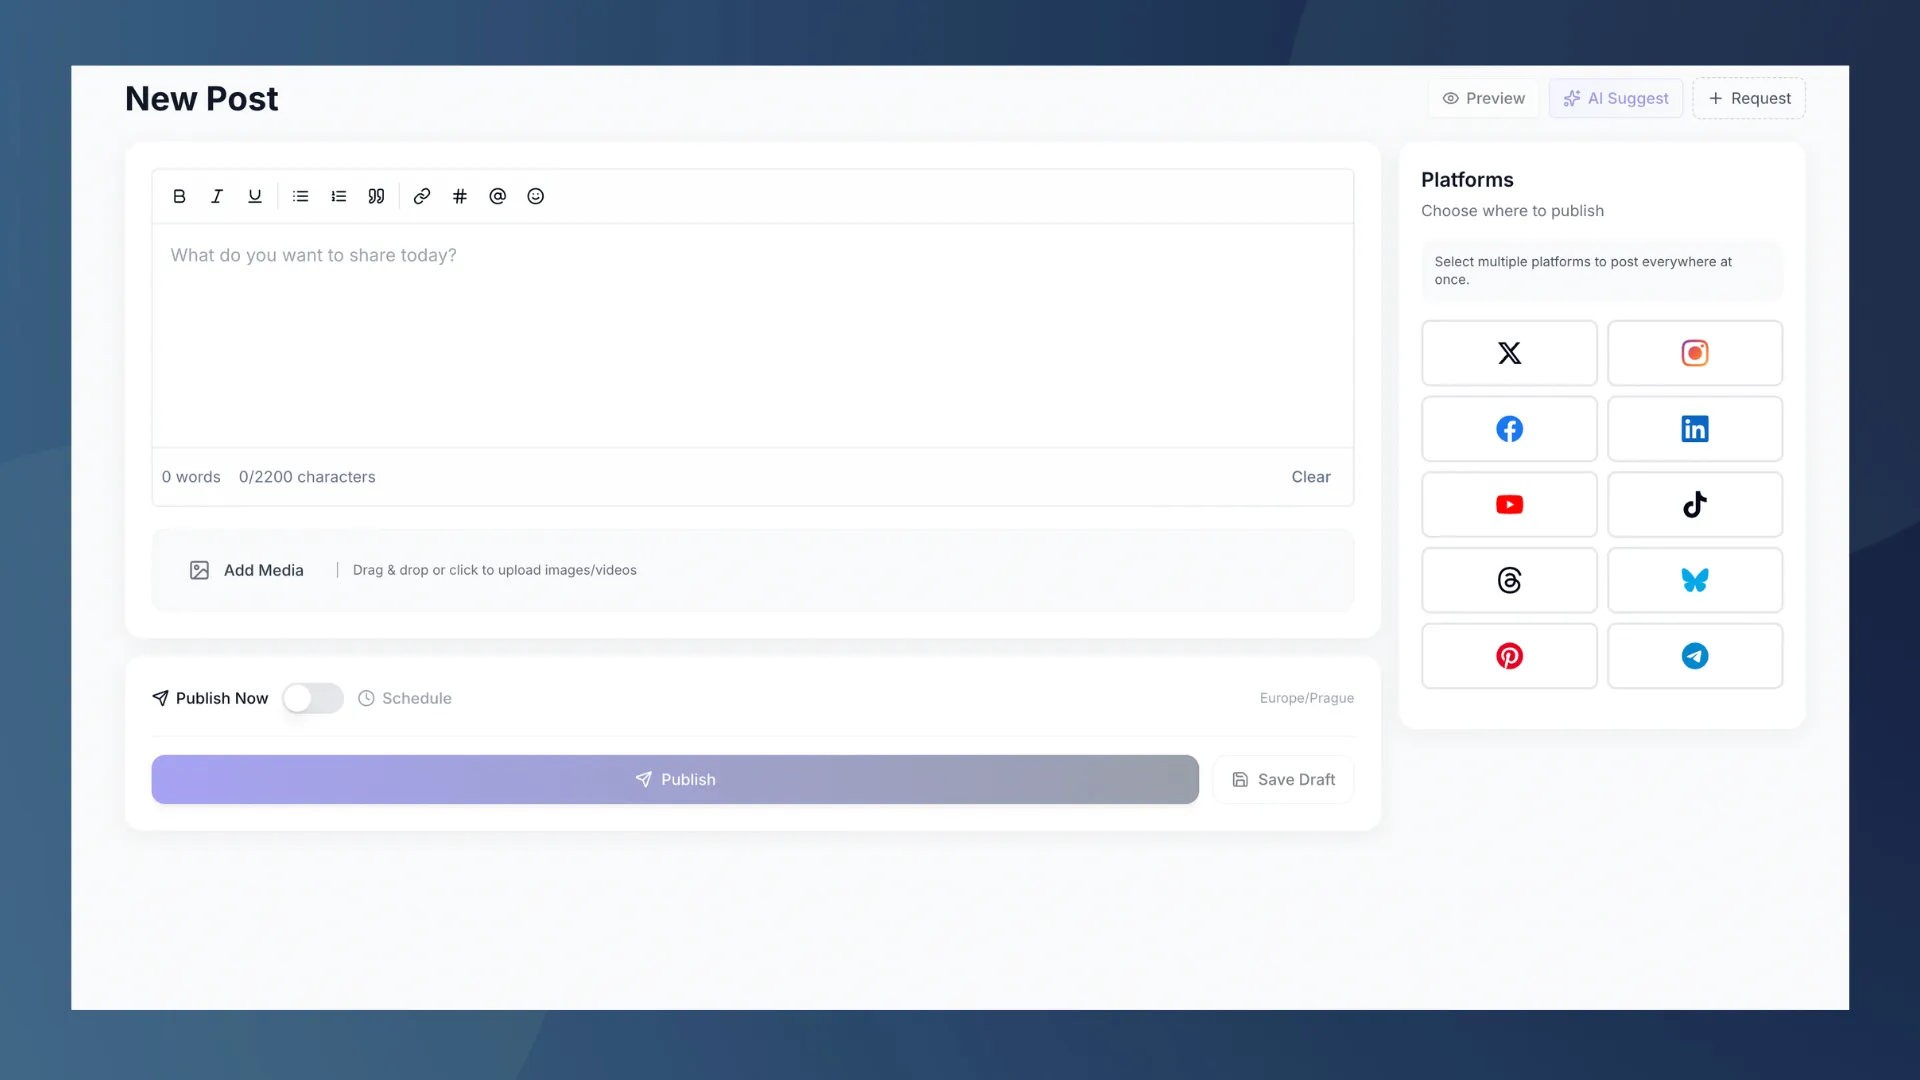The image size is (1920, 1080).
Task: Select the X (Twitter) platform
Action: click(x=1509, y=353)
